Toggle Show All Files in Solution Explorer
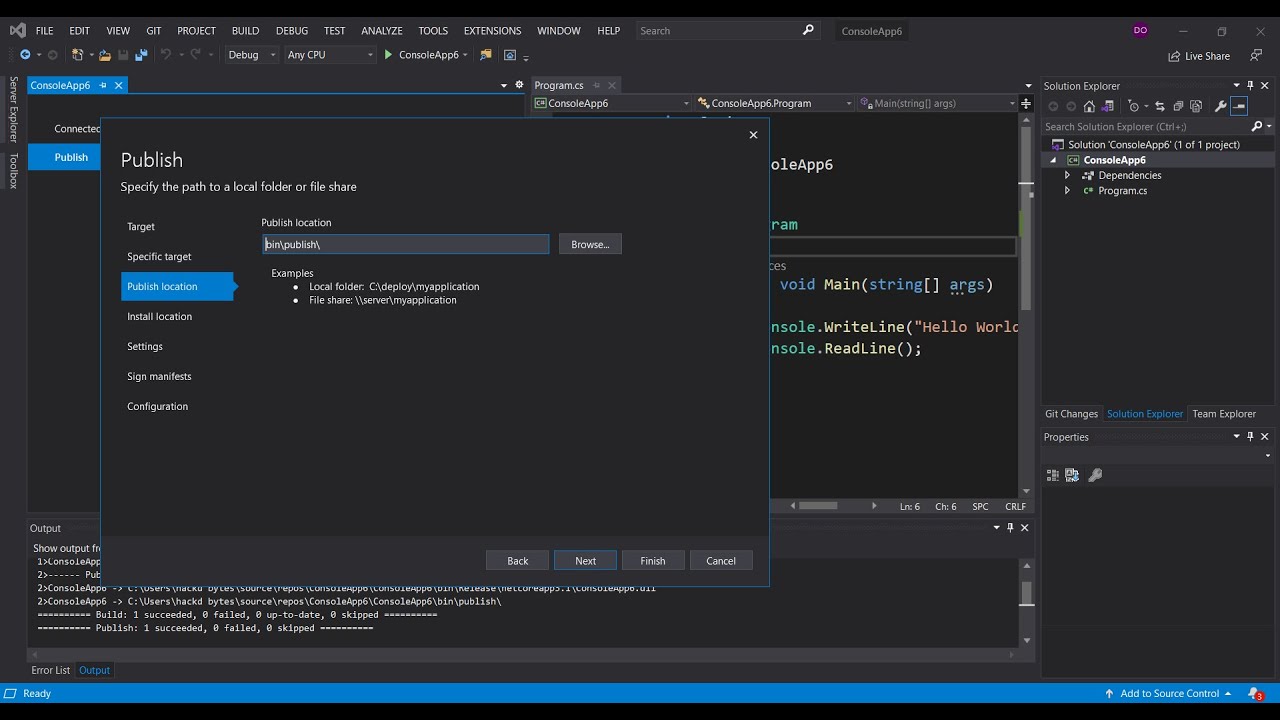Screen dimensions: 1280x720 click(1196, 106)
